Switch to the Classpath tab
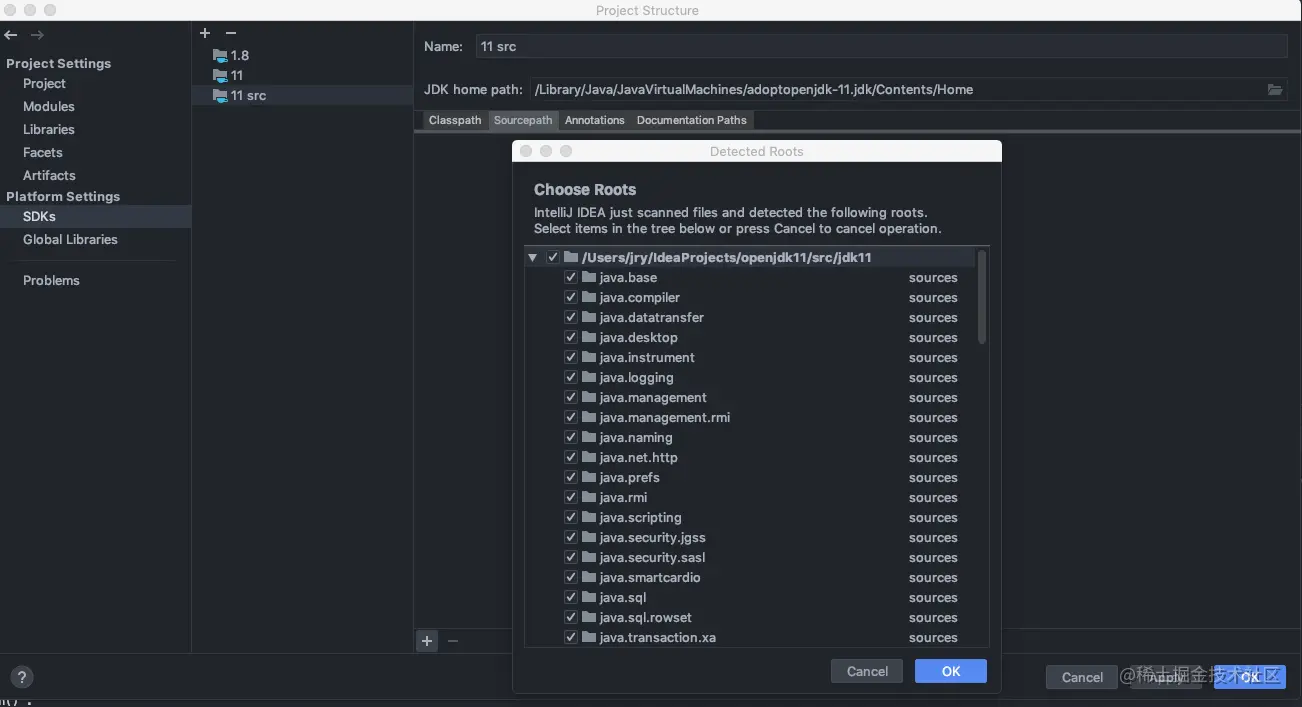The width and height of the screenshot is (1302, 707). tap(455, 120)
